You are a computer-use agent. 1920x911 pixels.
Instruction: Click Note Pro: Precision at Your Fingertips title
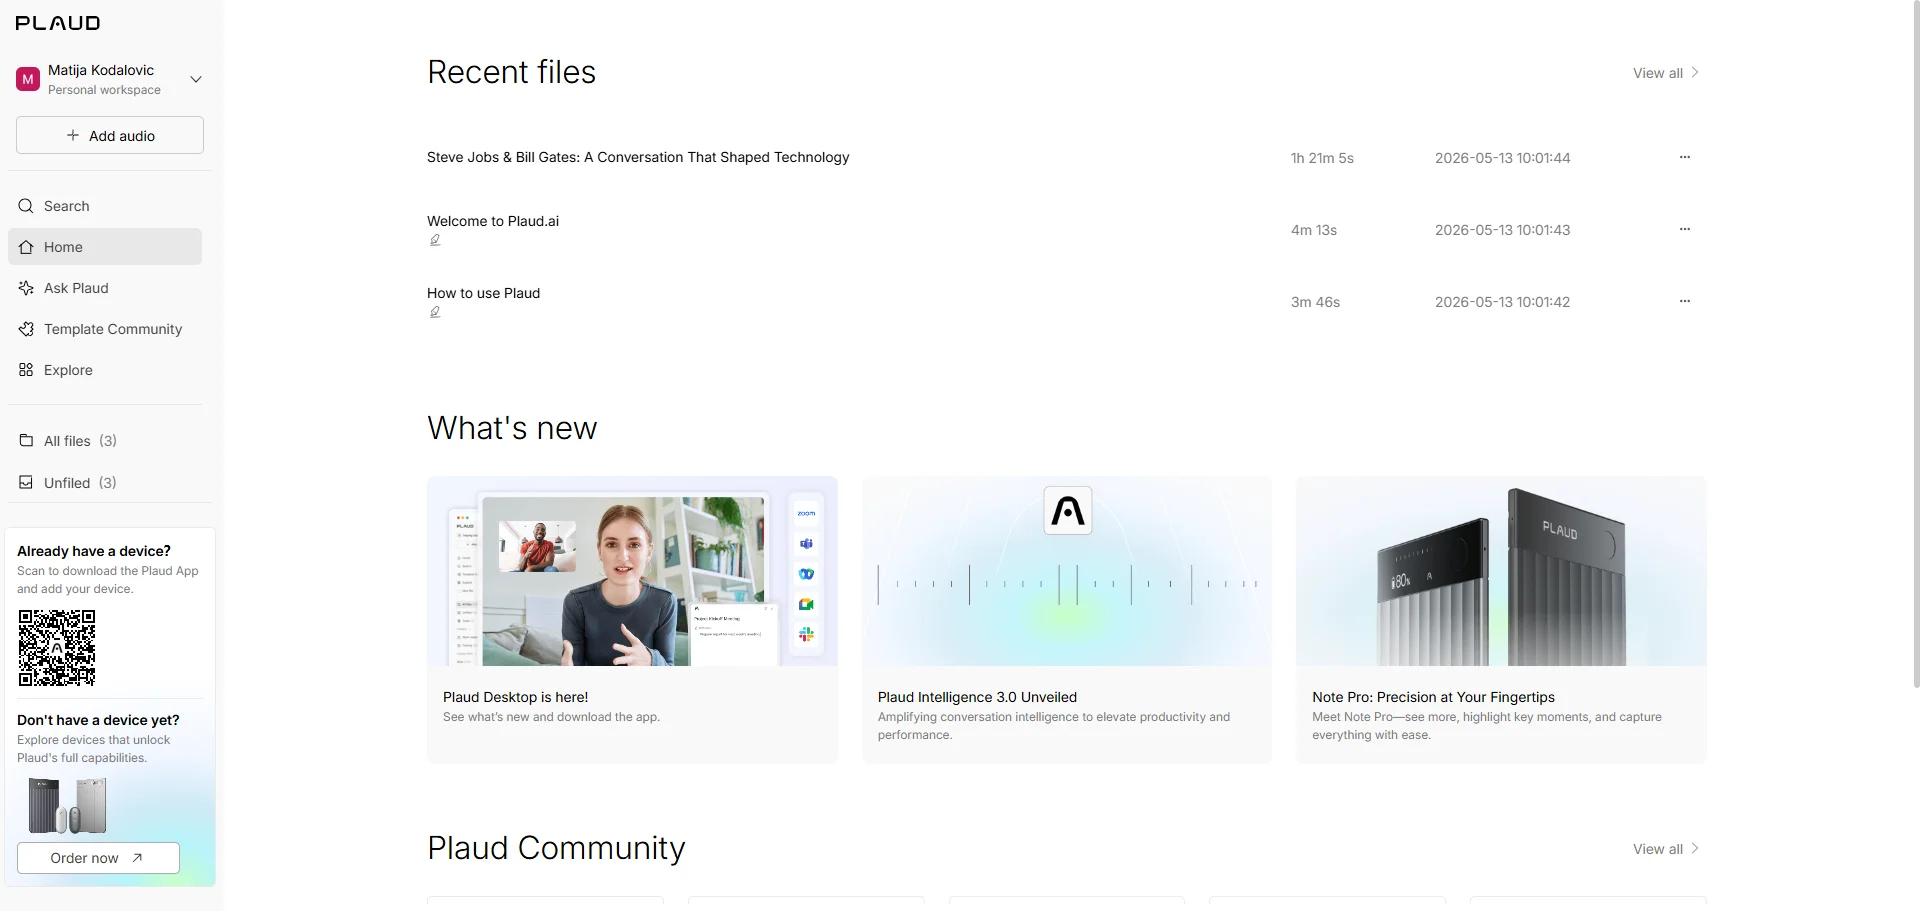tap(1433, 697)
